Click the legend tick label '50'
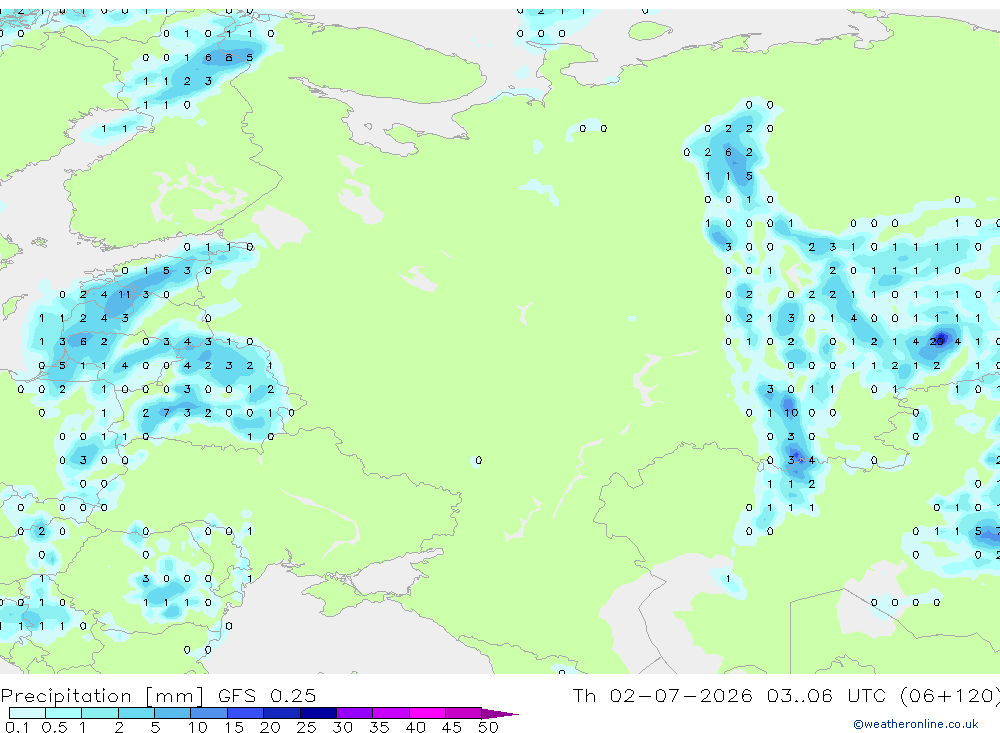The height and width of the screenshot is (733, 1000). coord(488,727)
